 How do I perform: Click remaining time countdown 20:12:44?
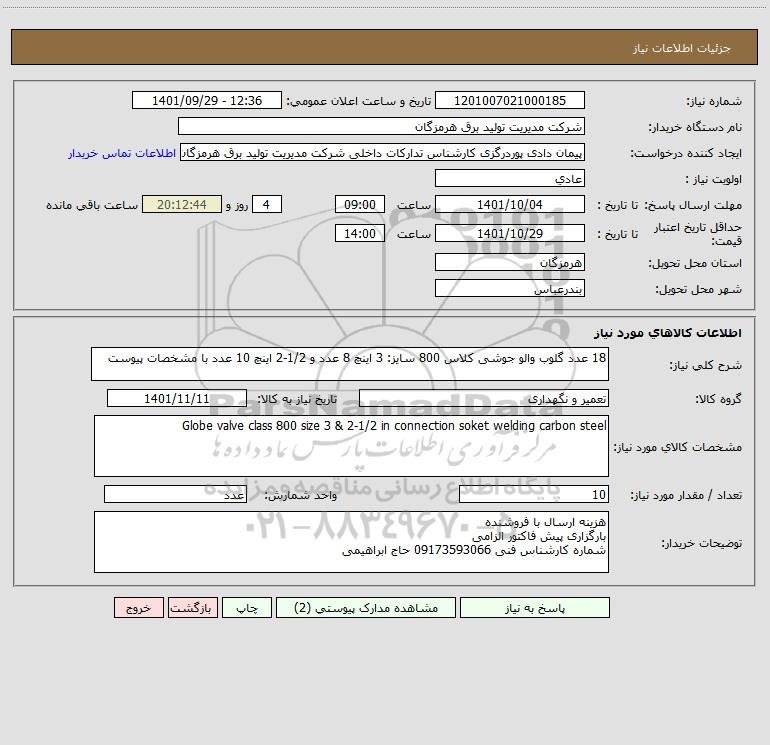pyautogui.click(x=182, y=204)
